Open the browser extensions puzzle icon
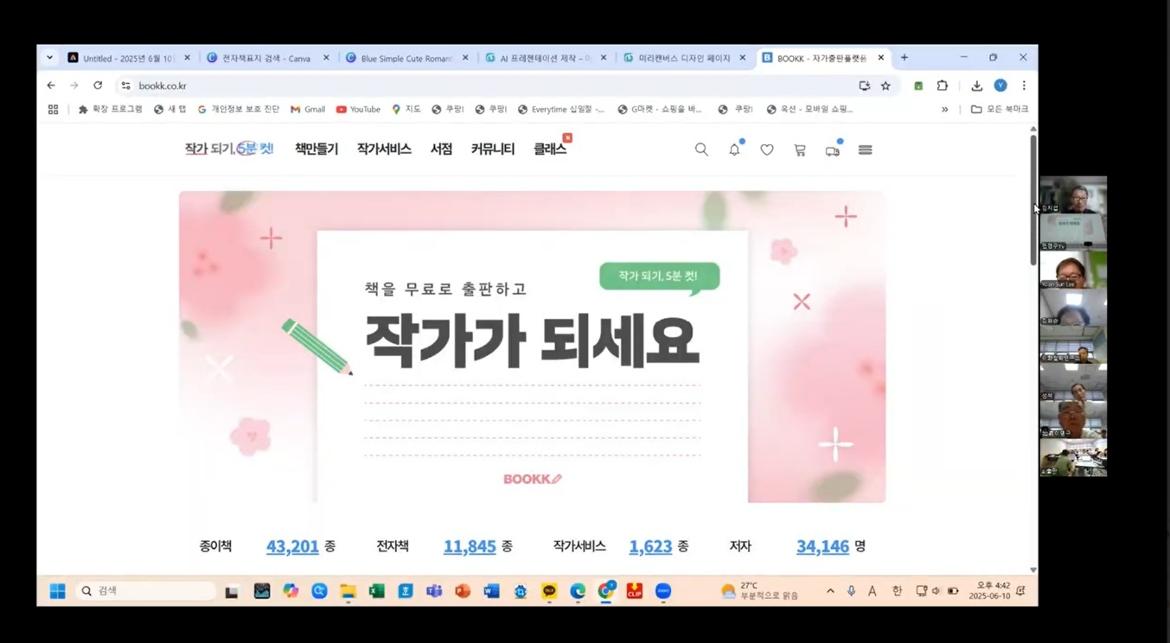1170x643 pixels. 942,86
